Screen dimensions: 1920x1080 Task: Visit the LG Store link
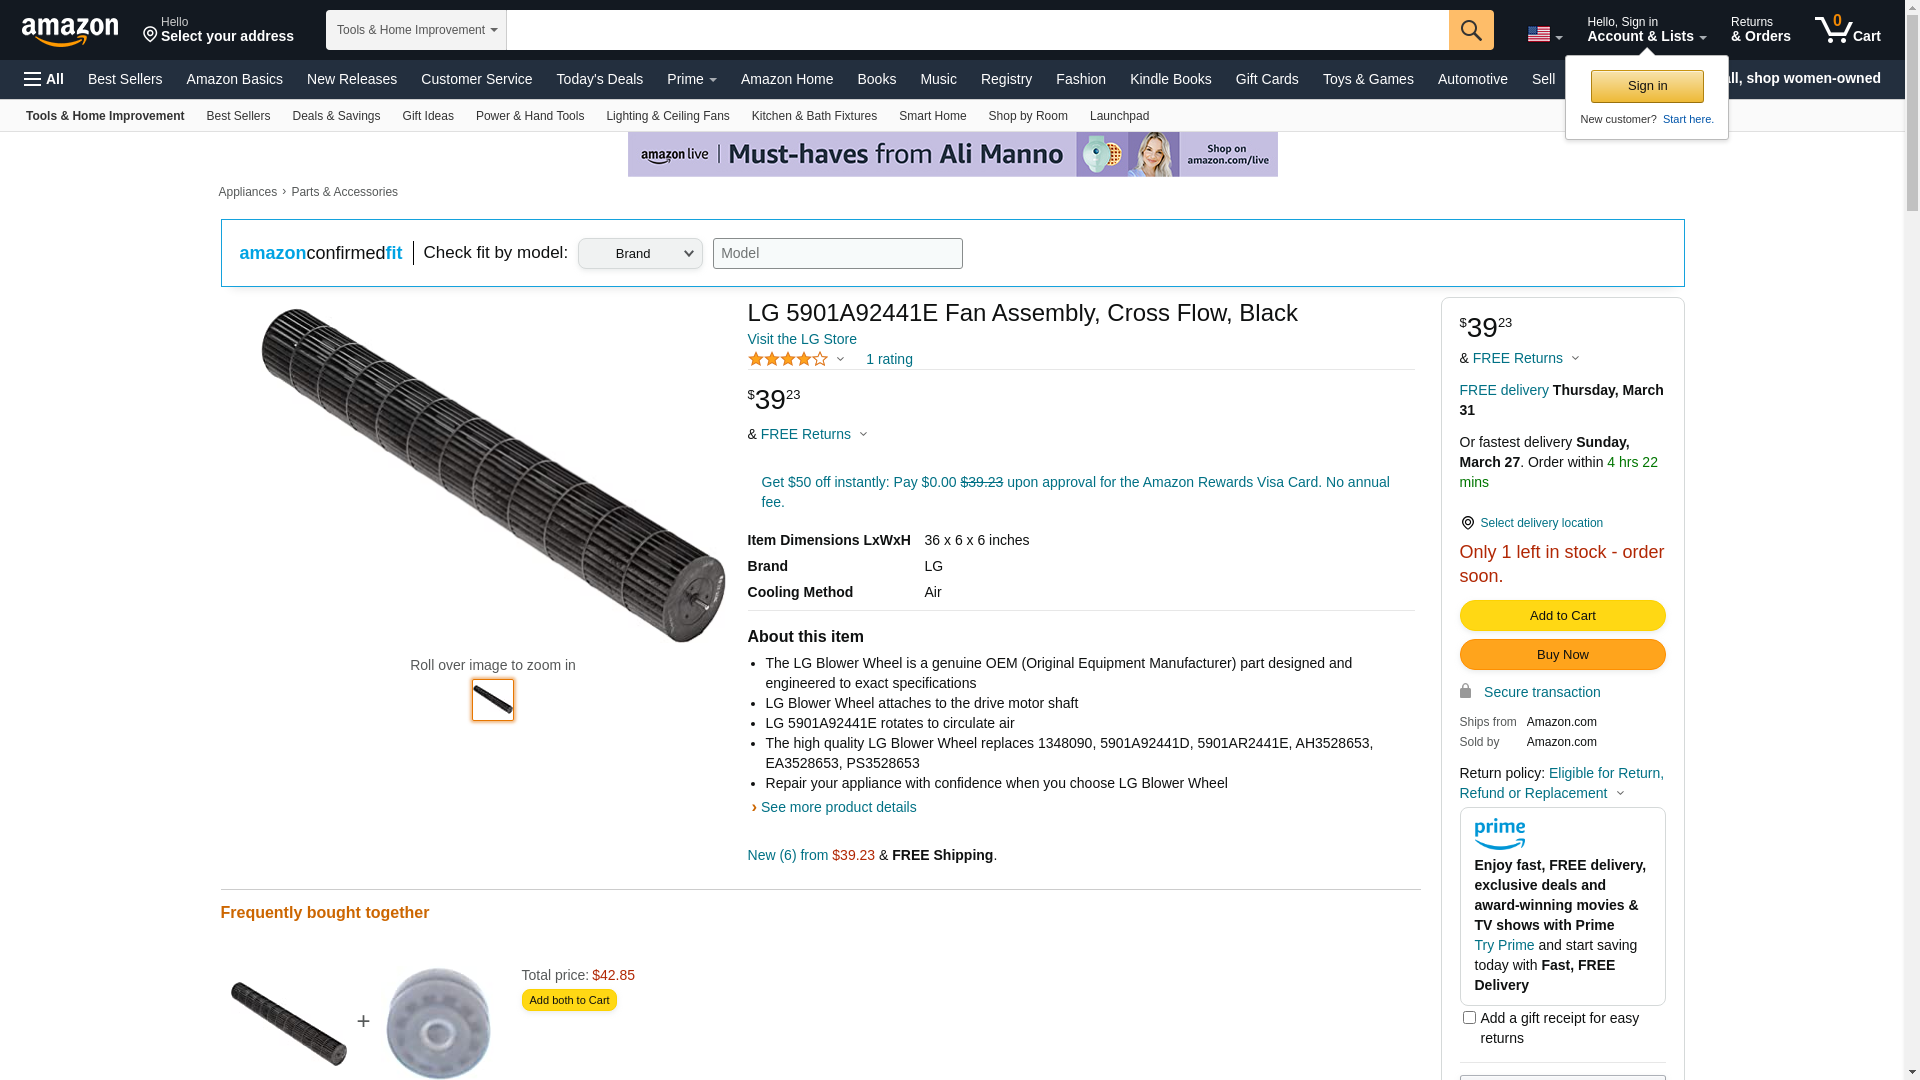pyautogui.click(x=801, y=339)
